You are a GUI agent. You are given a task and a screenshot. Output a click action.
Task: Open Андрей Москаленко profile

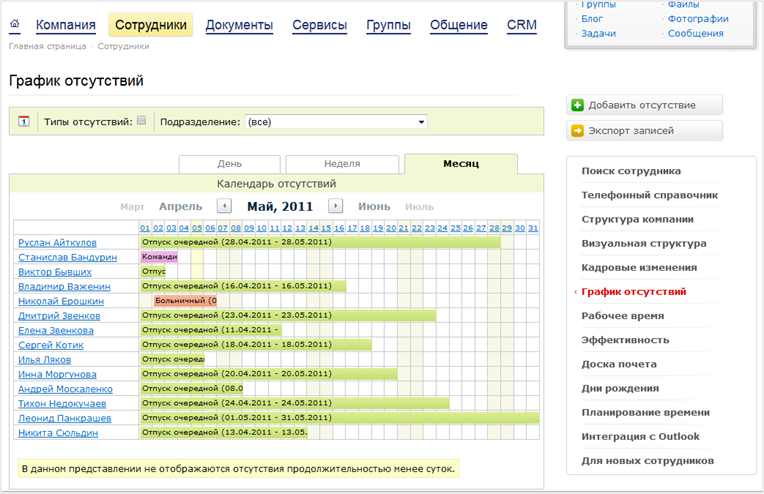(65, 389)
